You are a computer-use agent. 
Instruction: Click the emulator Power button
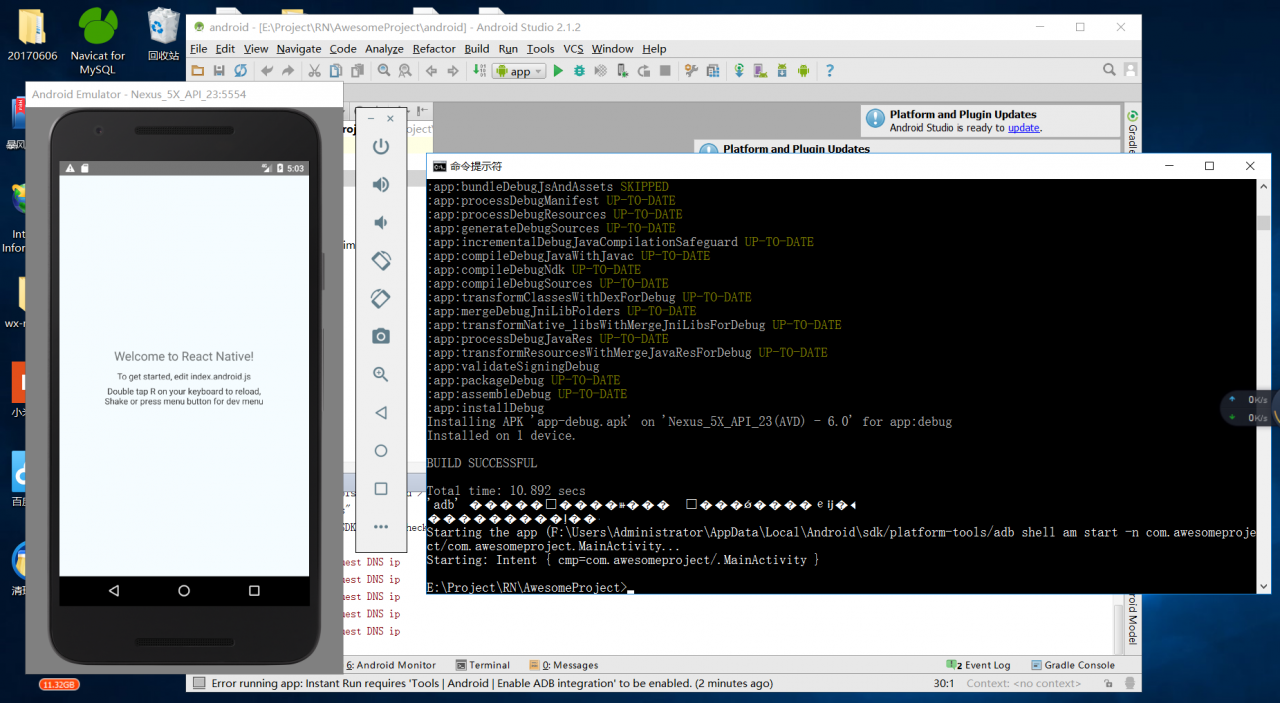381,147
